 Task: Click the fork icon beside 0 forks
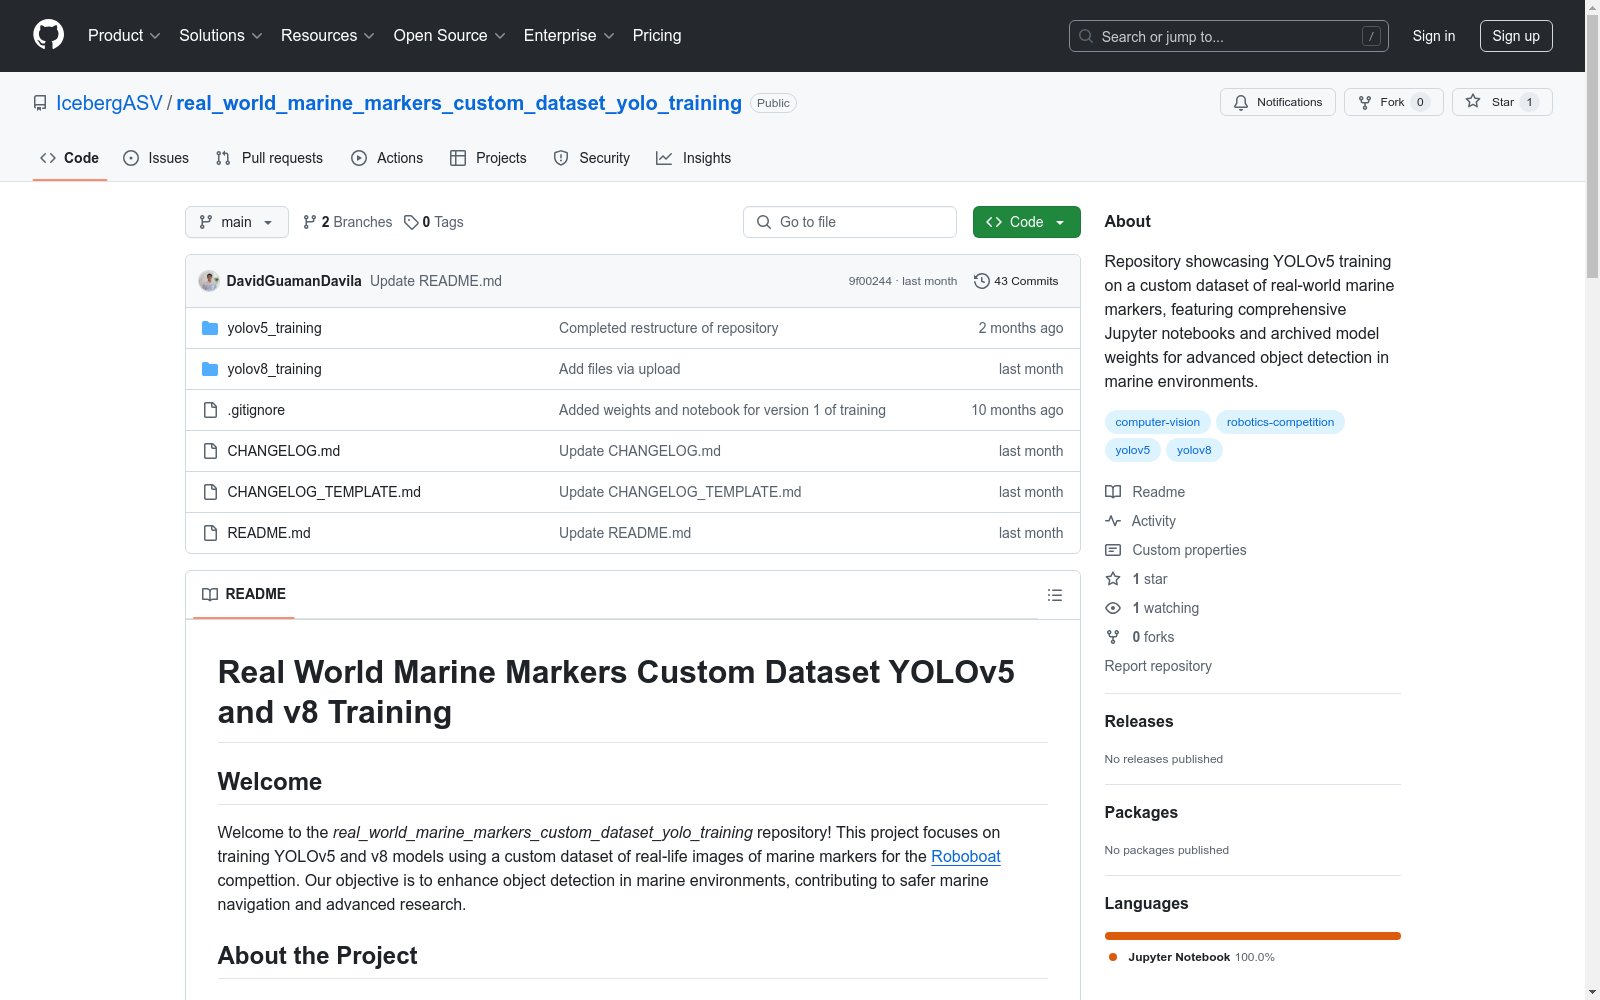(1113, 637)
